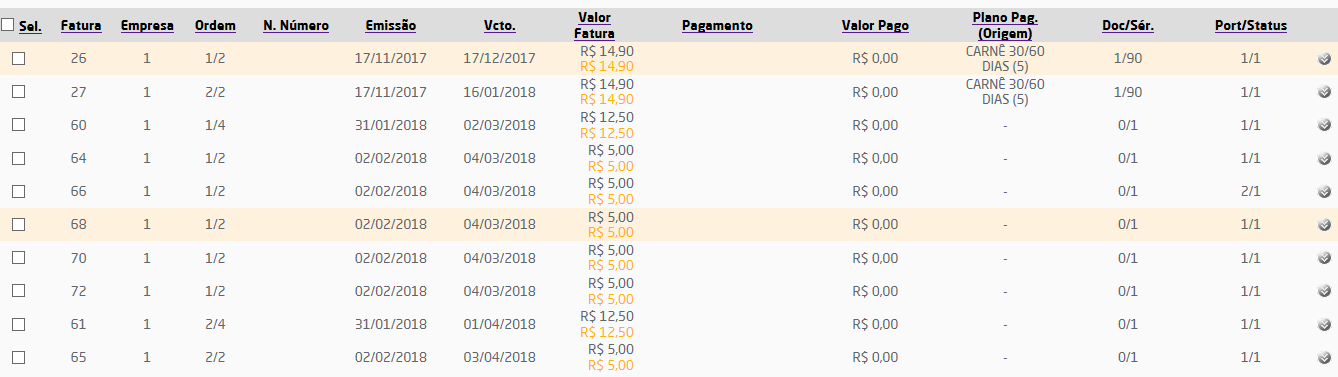Click the Pagamento column header
Screen dimensions: 1338x377
pos(717,25)
